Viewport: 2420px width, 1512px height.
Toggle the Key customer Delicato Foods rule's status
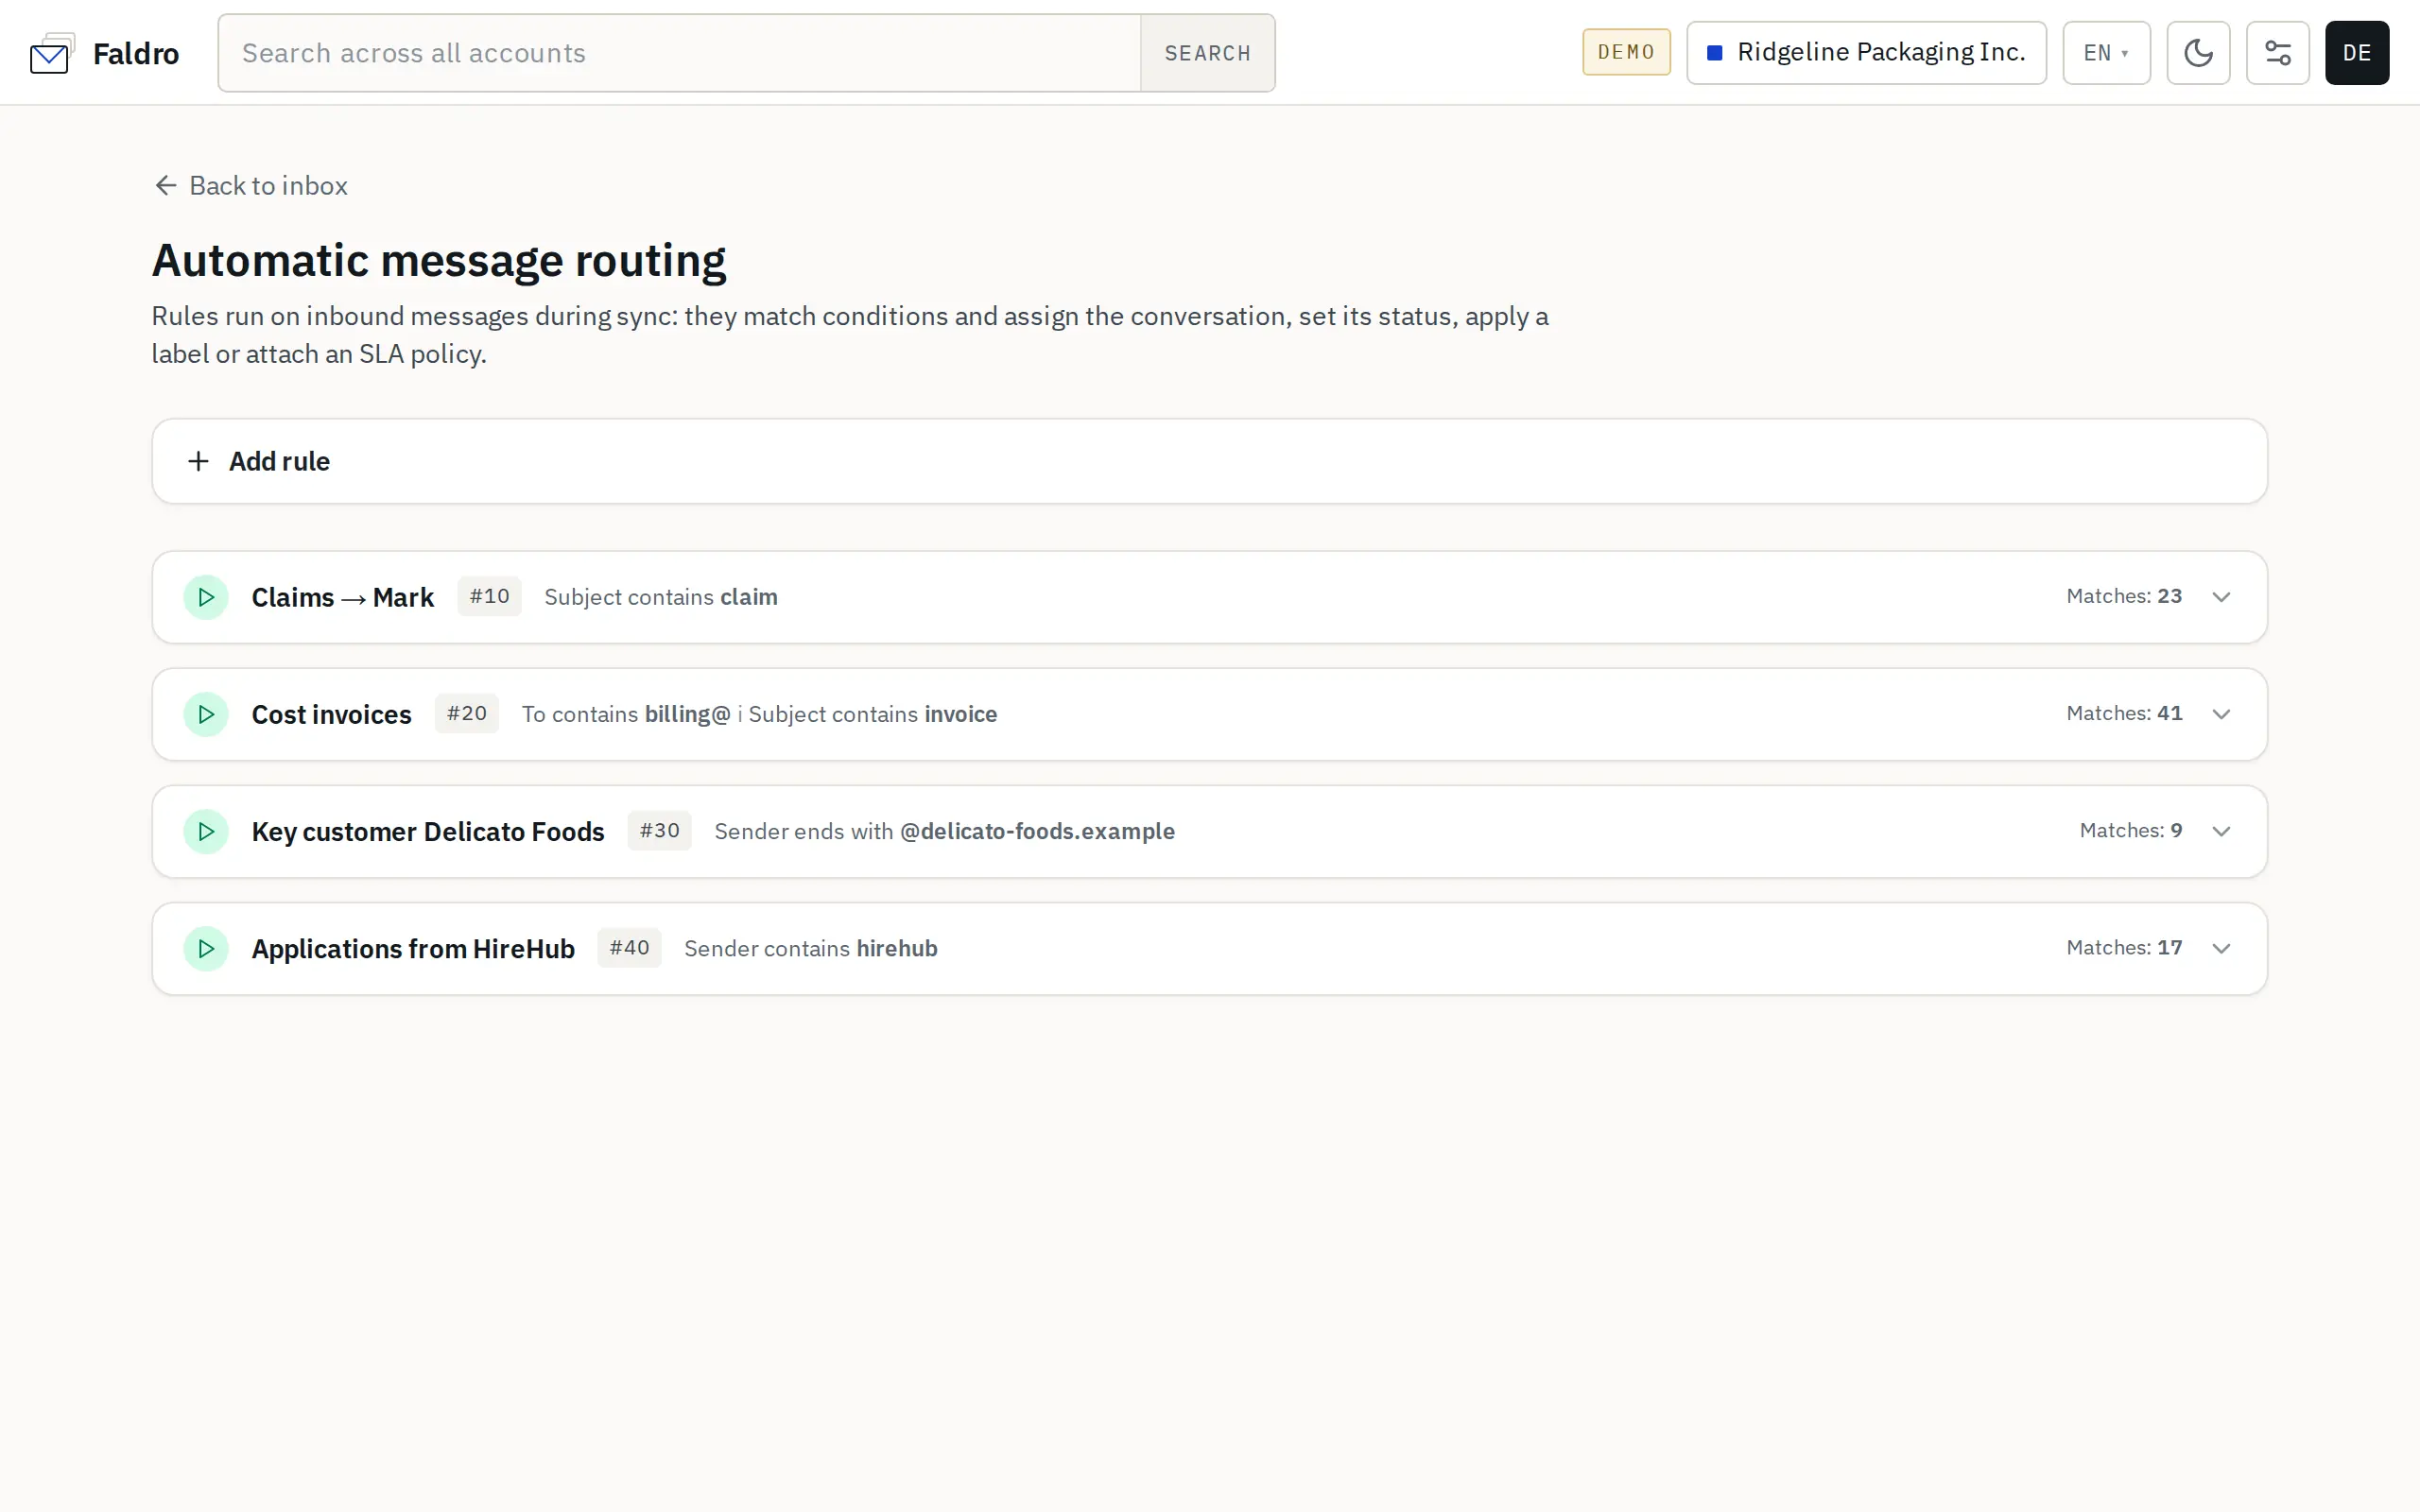click(x=206, y=831)
